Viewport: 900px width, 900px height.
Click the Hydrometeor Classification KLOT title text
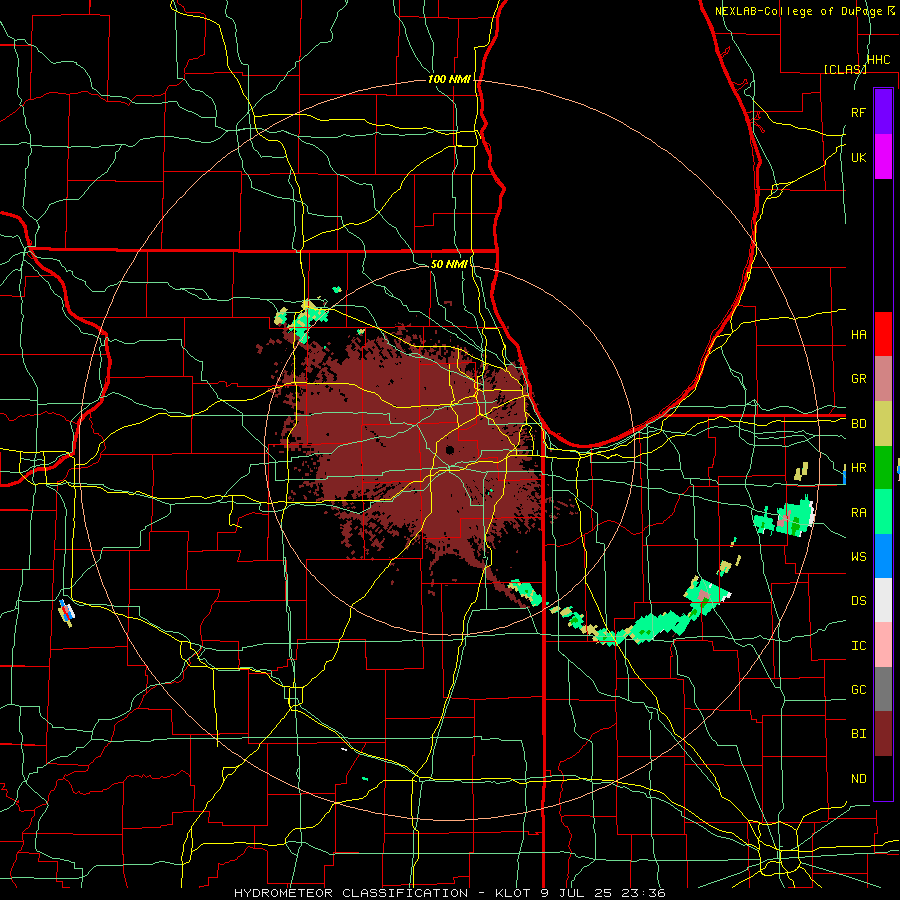(x=450, y=893)
